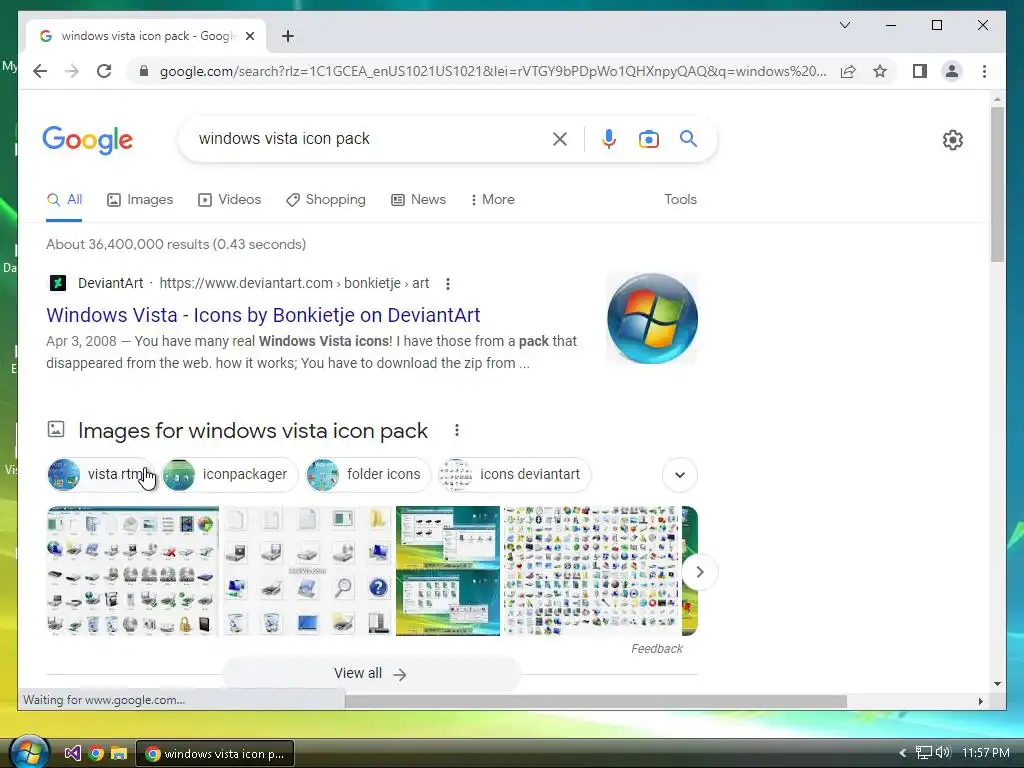
Task: View site information via the lock icon
Action: click(144, 71)
